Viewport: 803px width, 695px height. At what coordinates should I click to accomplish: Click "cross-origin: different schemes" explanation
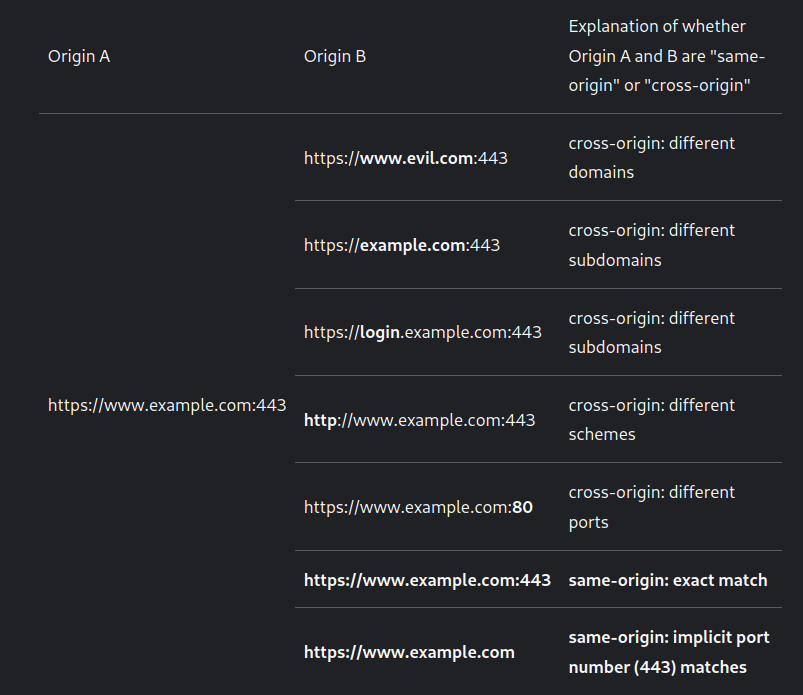(651, 420)
